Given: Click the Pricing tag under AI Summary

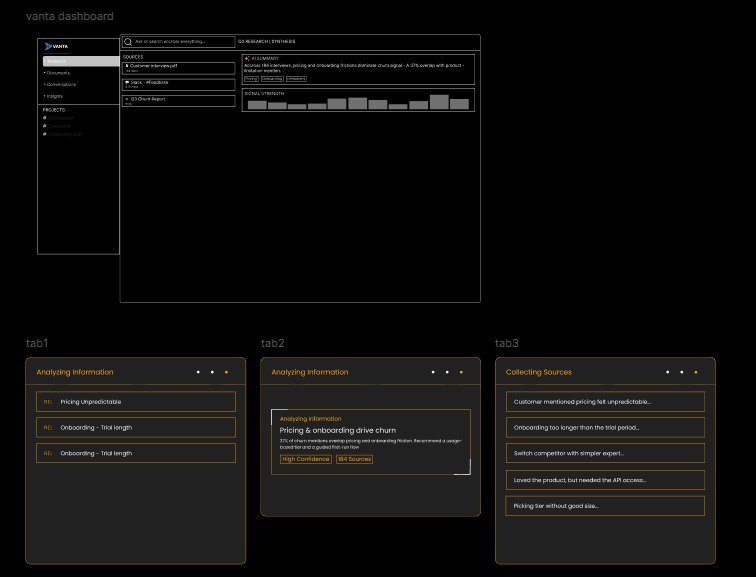Looking at the screenshot, I should click(x=251, y=79).
